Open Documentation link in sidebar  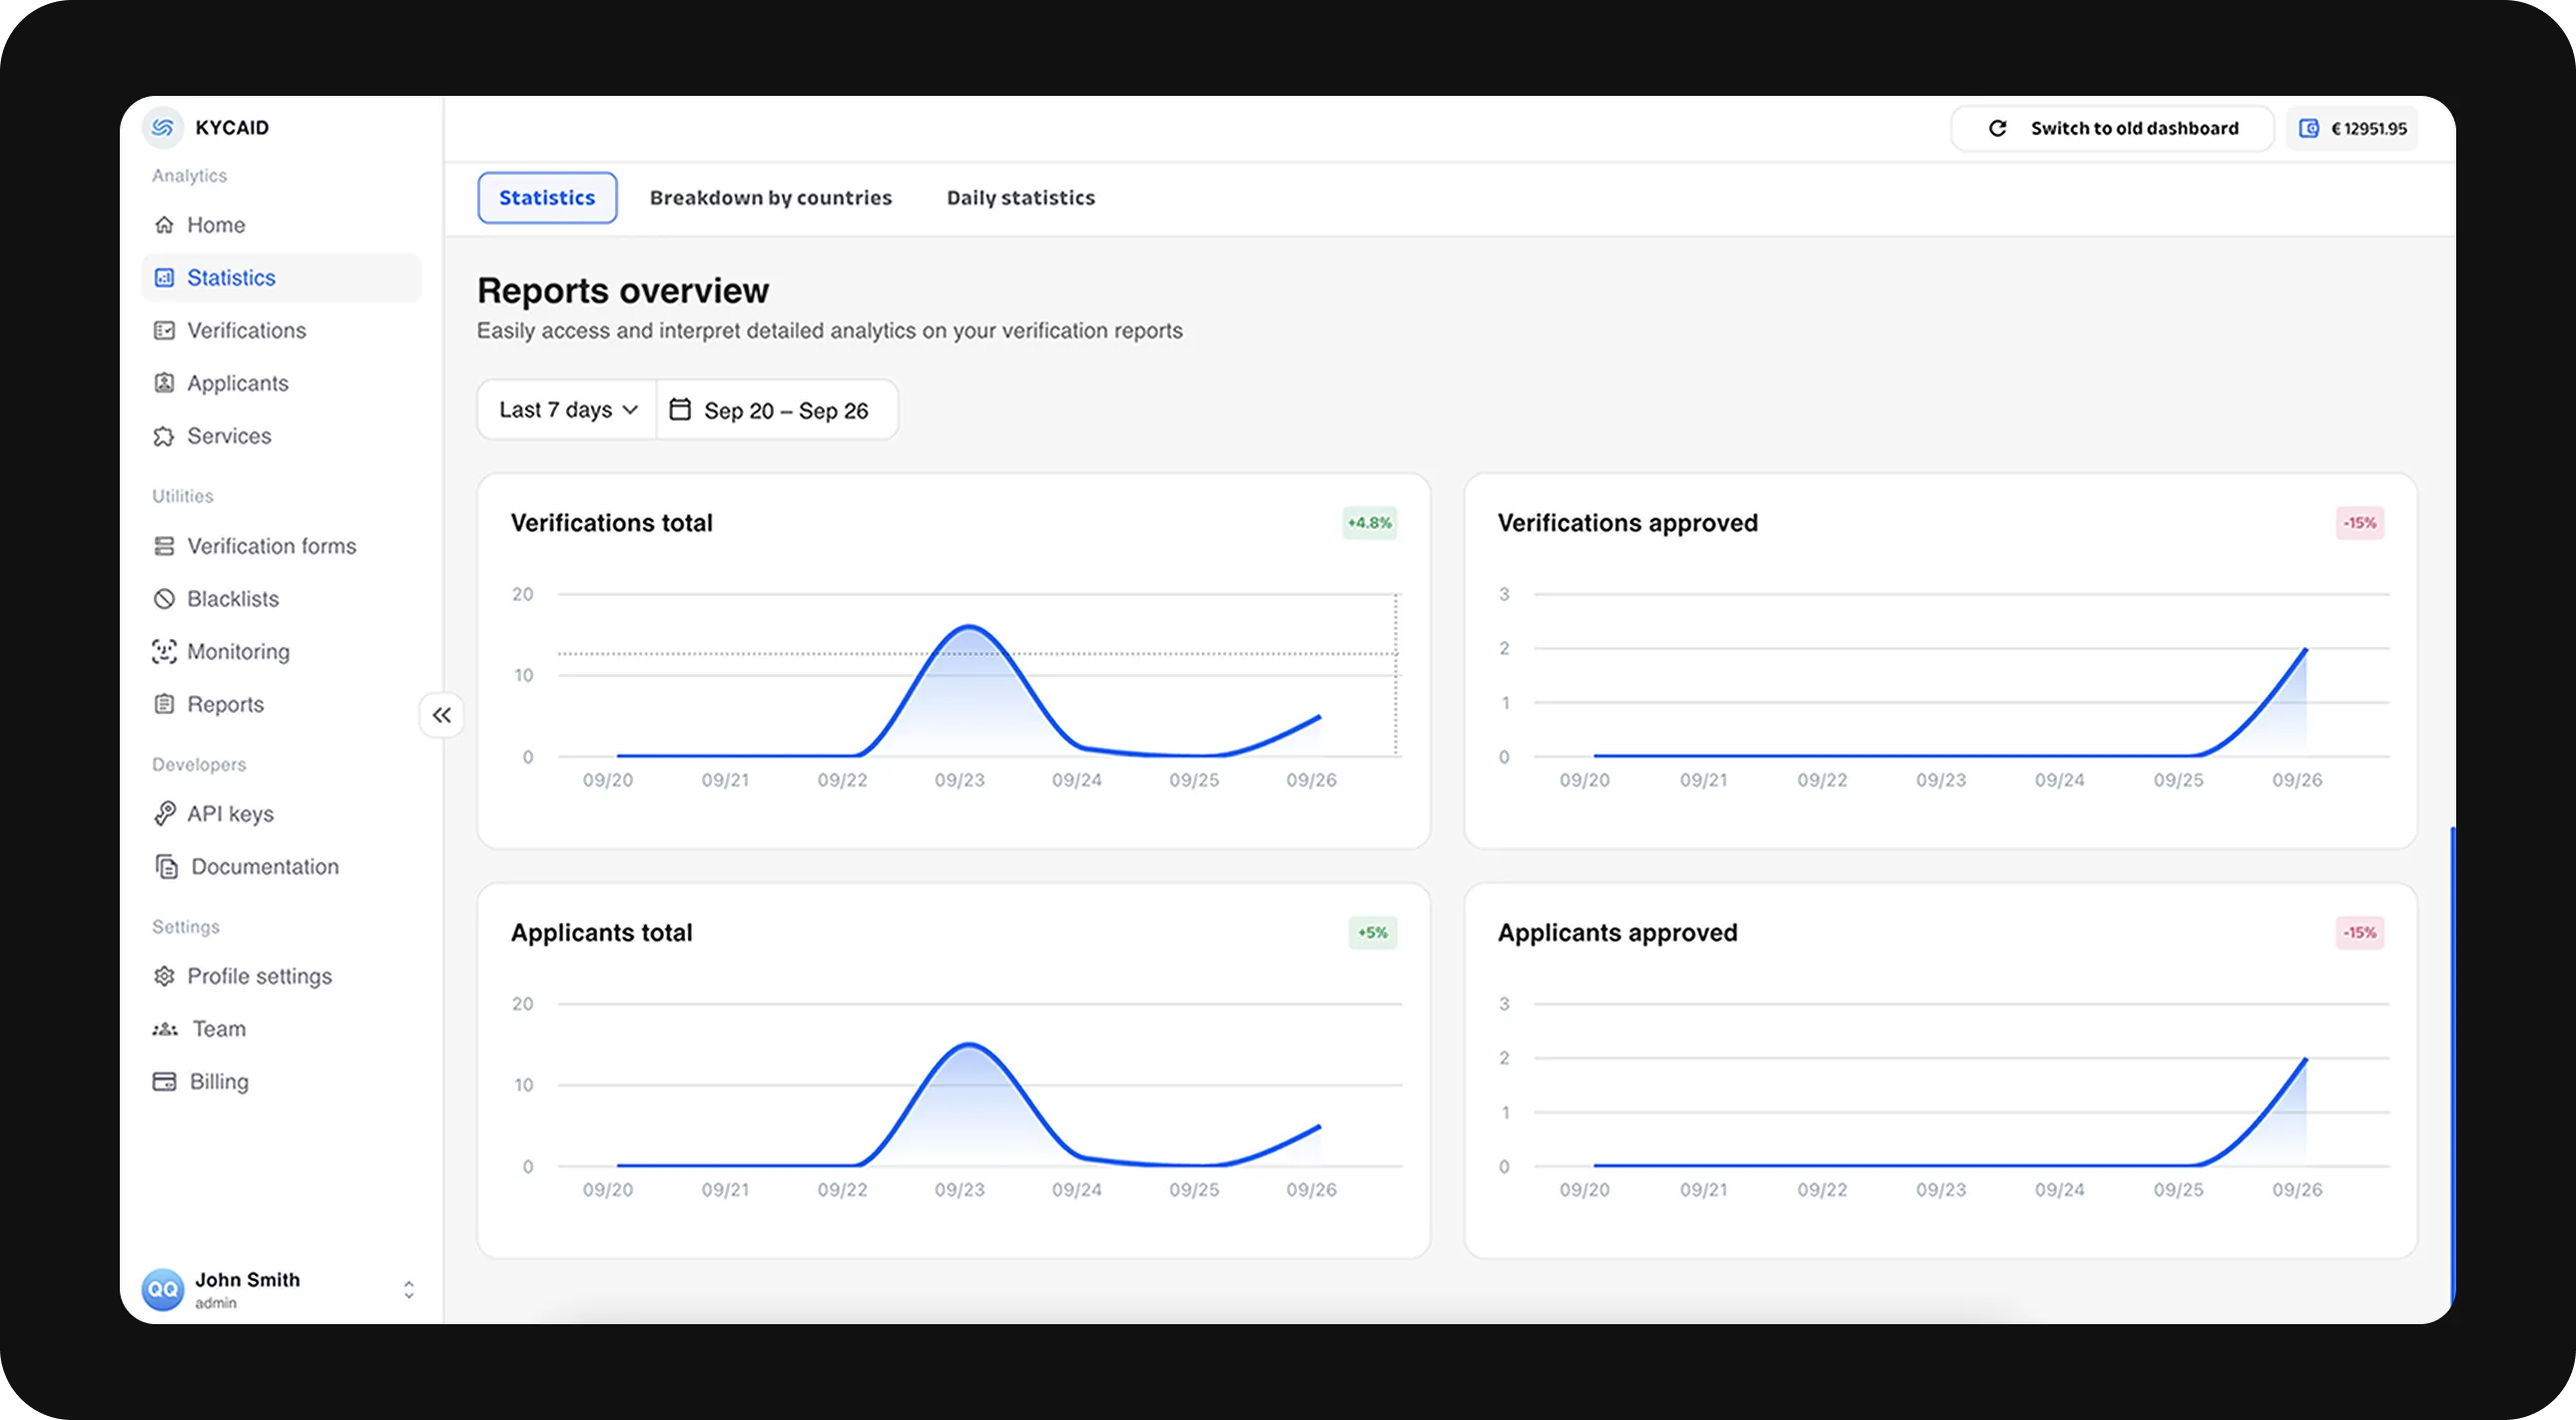pyautogui.click(x=264, y=867)
